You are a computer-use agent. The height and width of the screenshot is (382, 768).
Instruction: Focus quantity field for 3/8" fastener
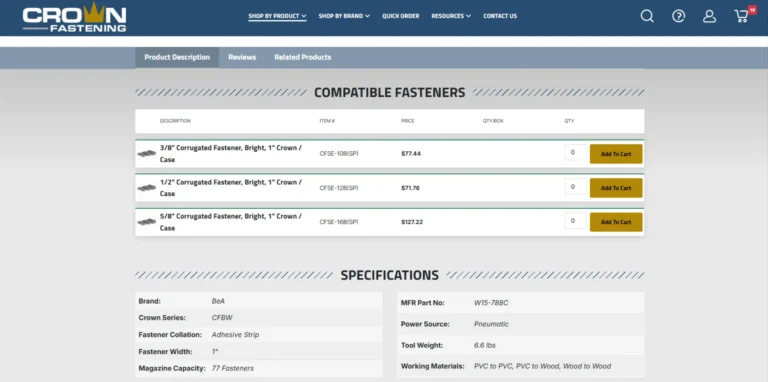coord(575,152)
